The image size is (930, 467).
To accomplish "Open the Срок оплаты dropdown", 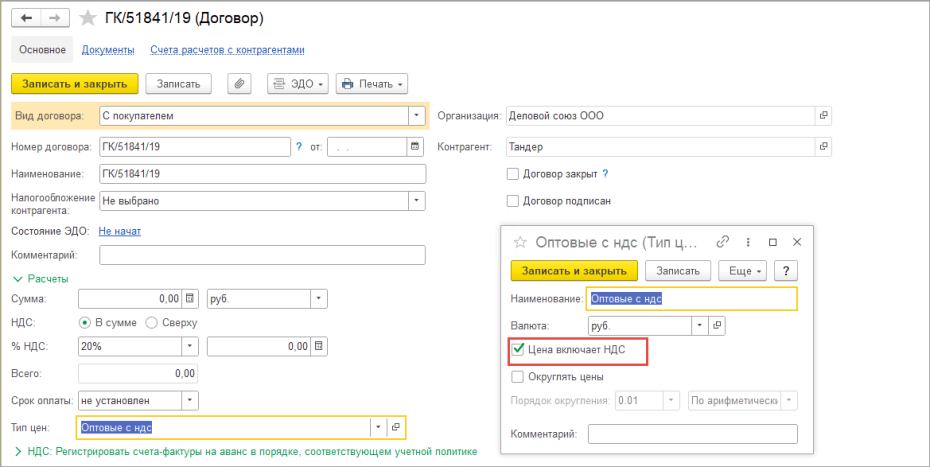I will [x=190, y=401].
